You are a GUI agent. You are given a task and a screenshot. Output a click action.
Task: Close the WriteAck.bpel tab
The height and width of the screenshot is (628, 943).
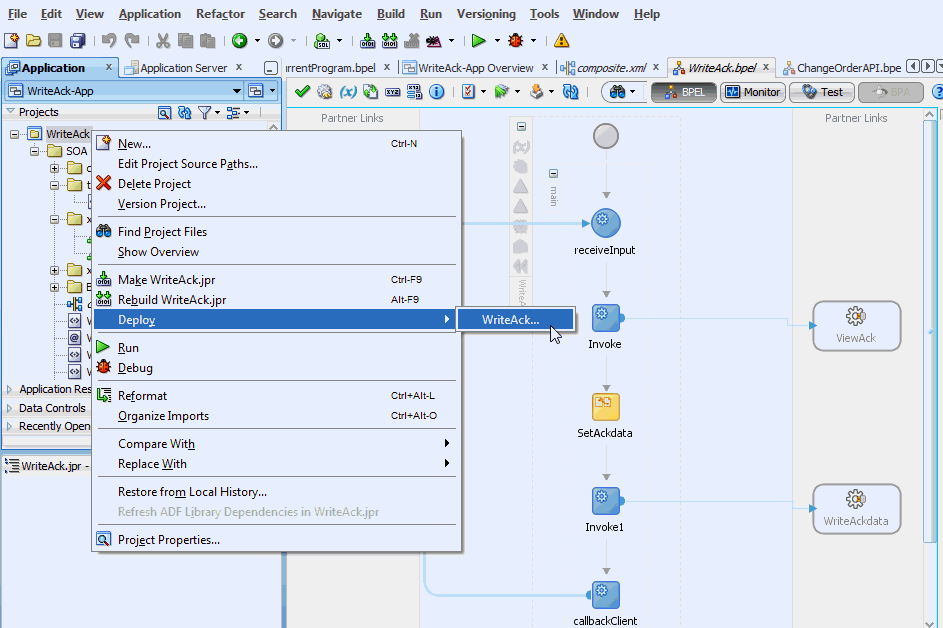(x=766, y=67)
